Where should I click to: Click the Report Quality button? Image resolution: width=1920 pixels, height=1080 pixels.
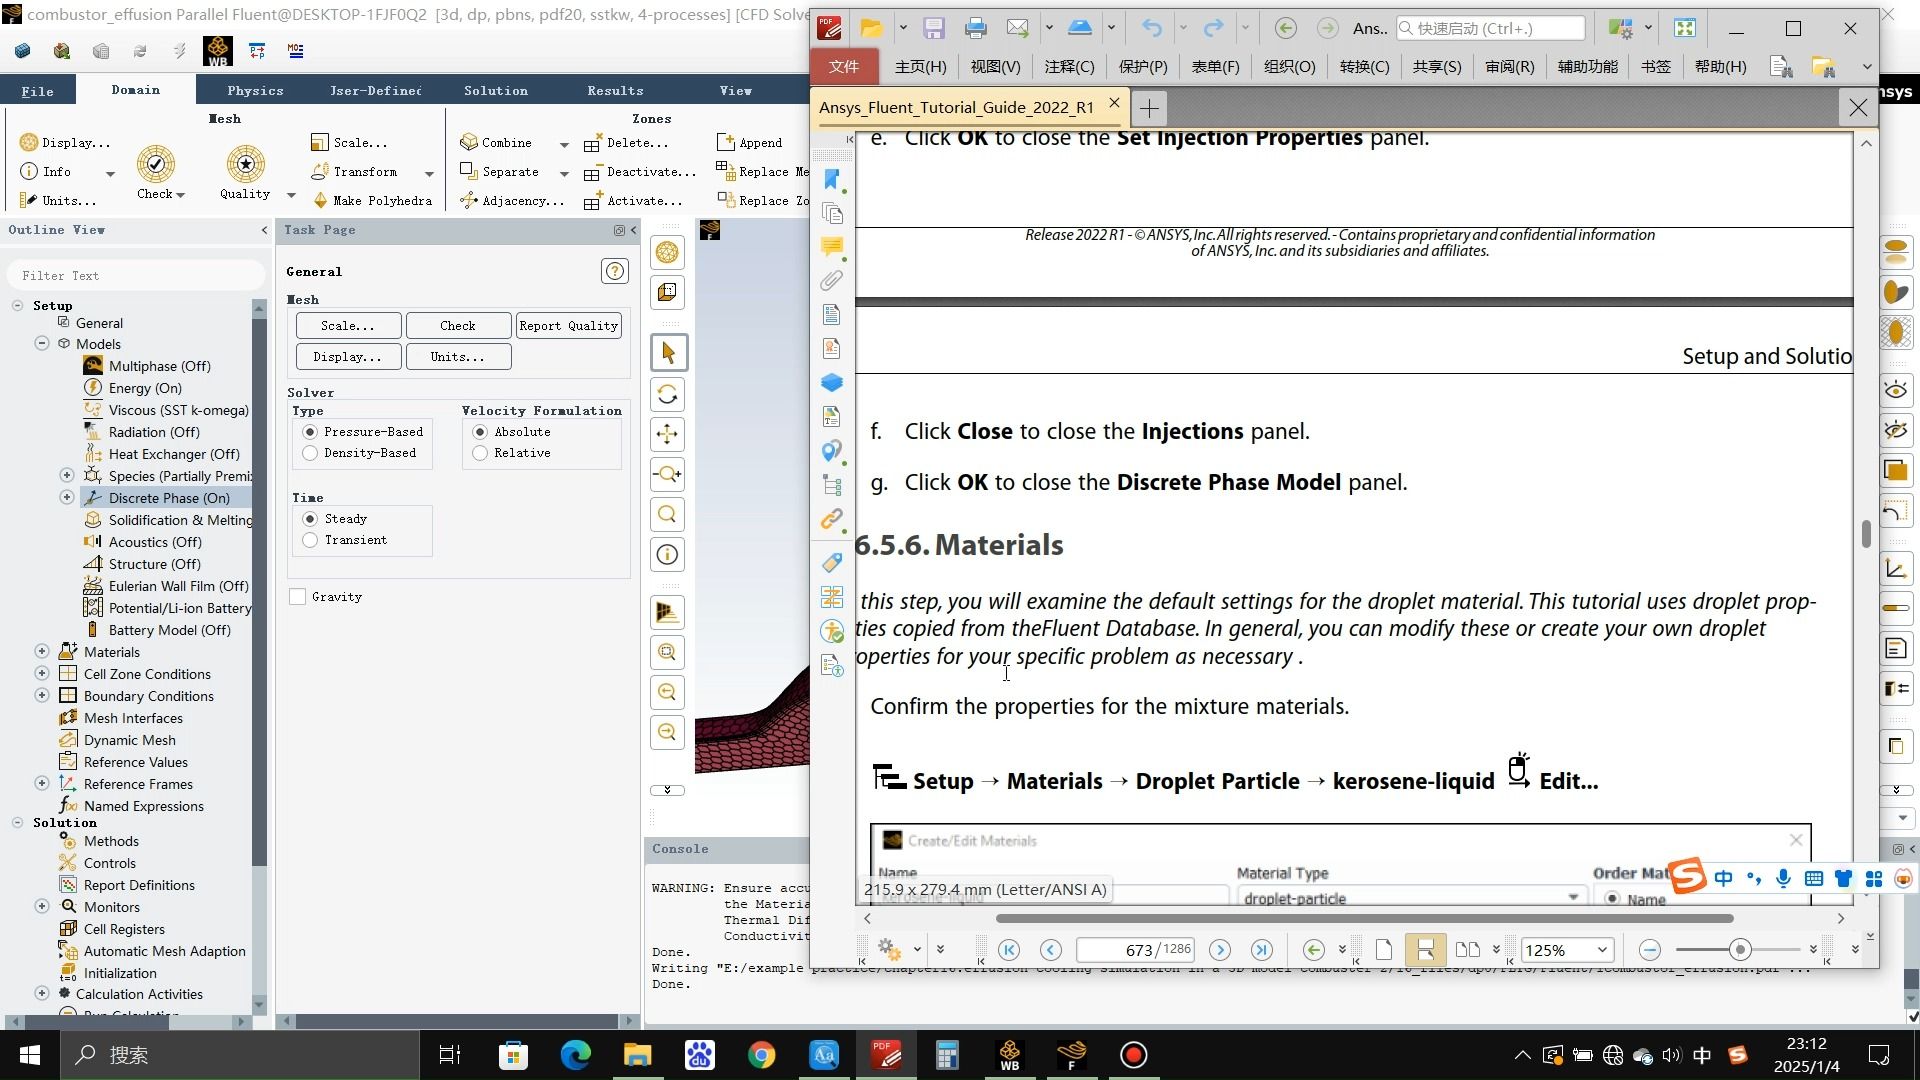(568, 326)
